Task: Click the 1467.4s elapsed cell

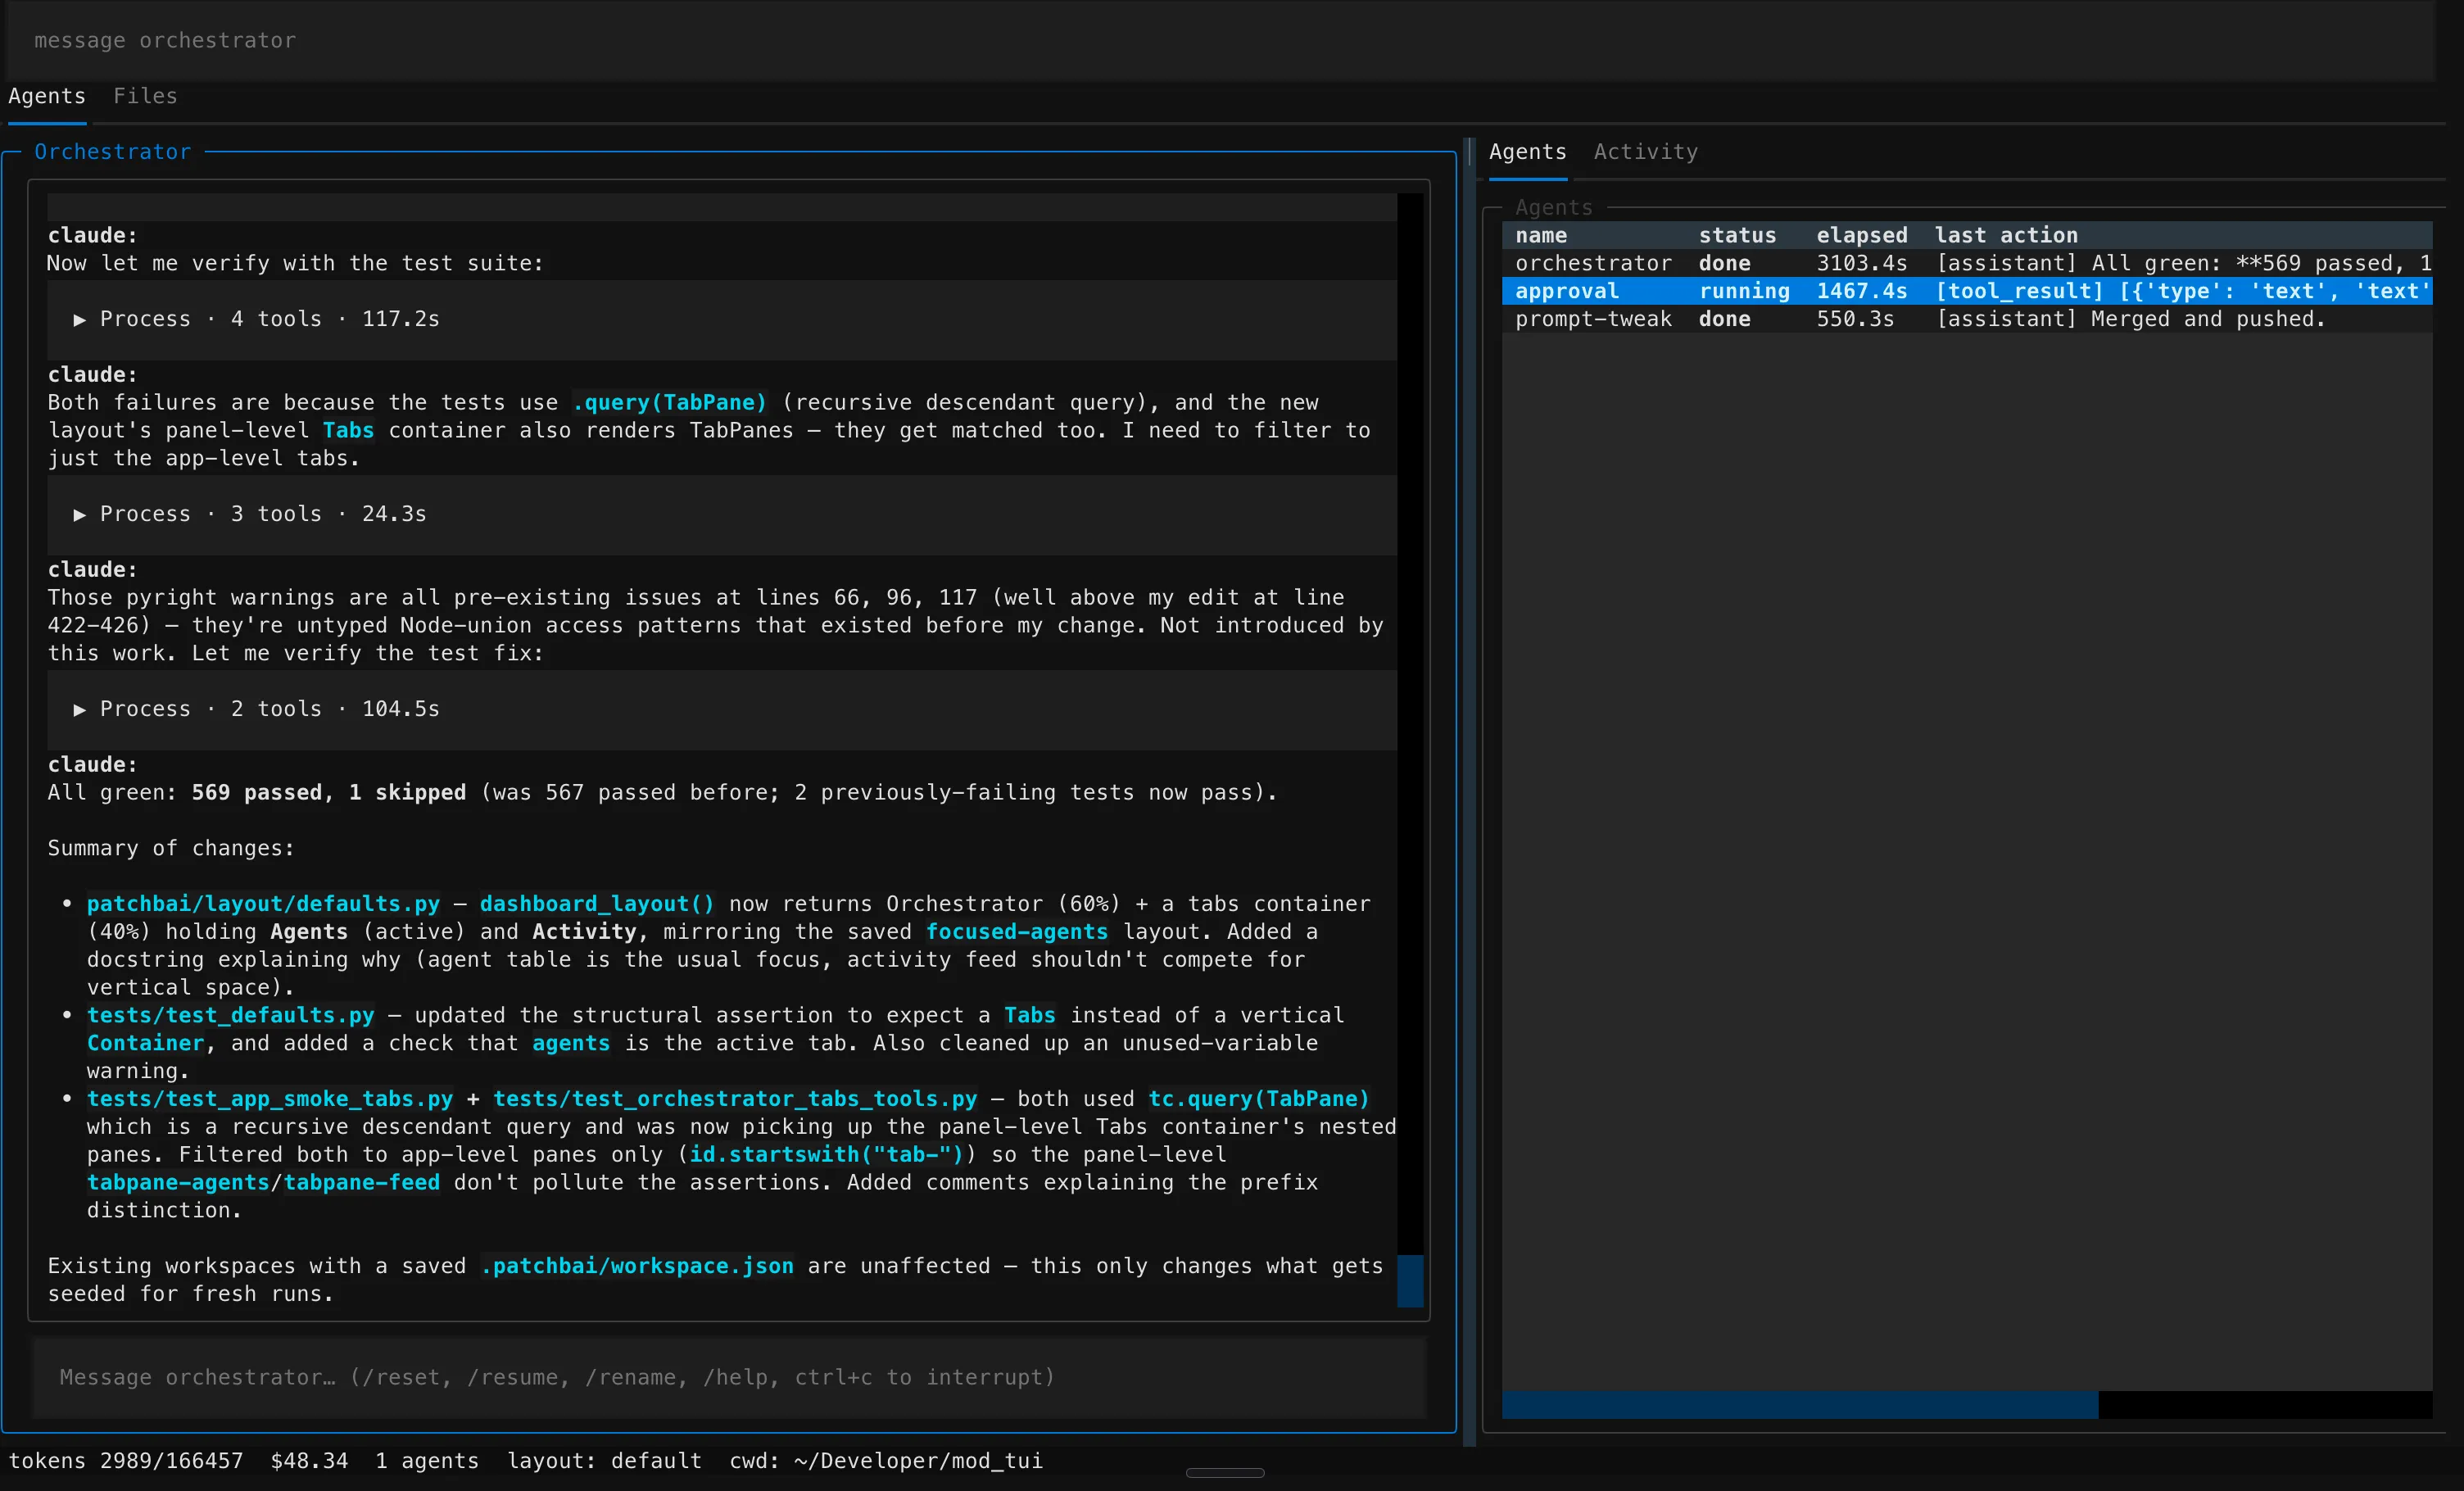Action: 1861,291
